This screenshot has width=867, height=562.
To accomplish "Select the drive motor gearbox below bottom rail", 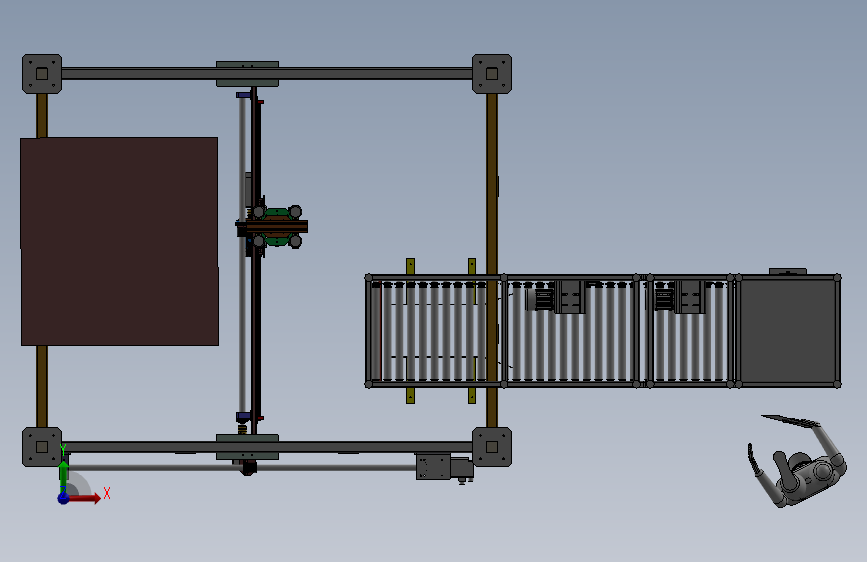I will 445,467.
